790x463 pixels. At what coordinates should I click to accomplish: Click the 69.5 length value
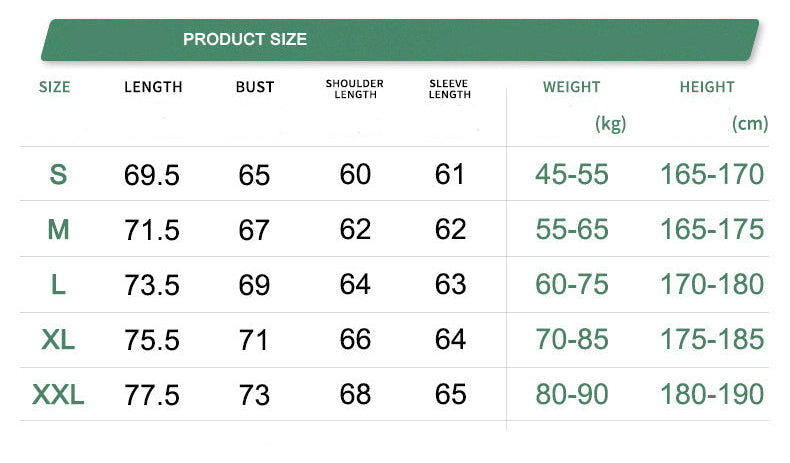pos(152,176)
